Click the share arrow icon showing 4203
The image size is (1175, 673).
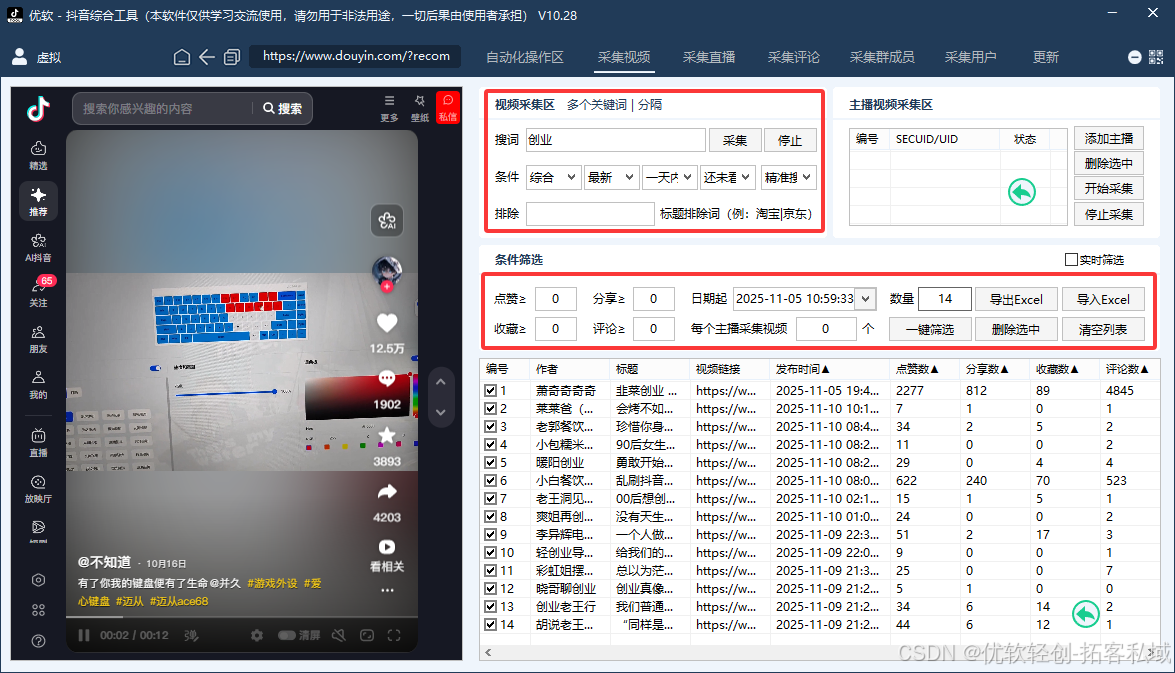[387, 492]
